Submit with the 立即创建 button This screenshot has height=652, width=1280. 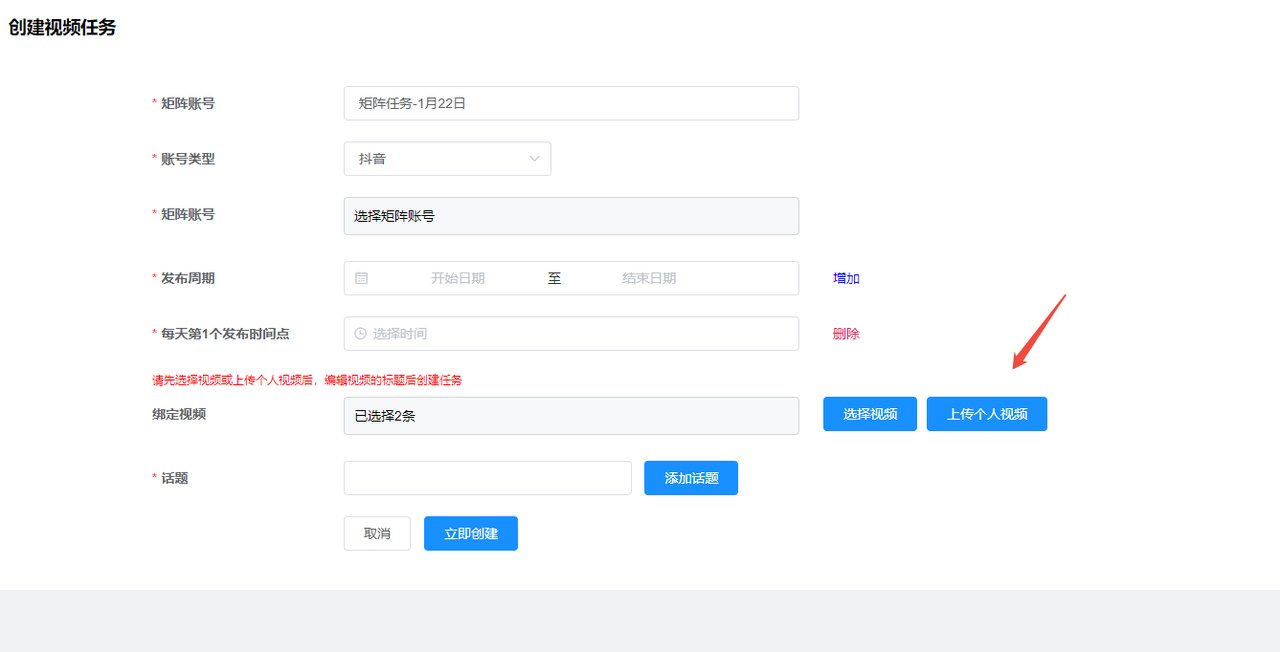[x=470, y=534]
